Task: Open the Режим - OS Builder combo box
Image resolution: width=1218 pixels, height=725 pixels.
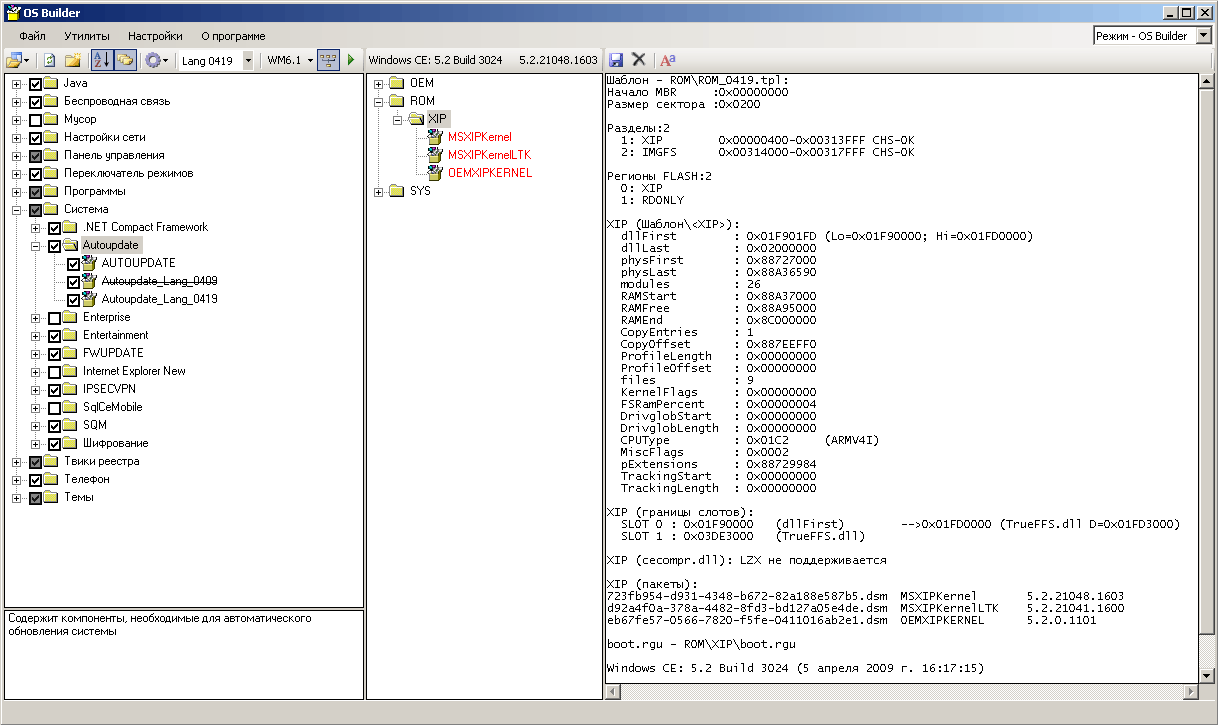Action: click(1153, 35)
